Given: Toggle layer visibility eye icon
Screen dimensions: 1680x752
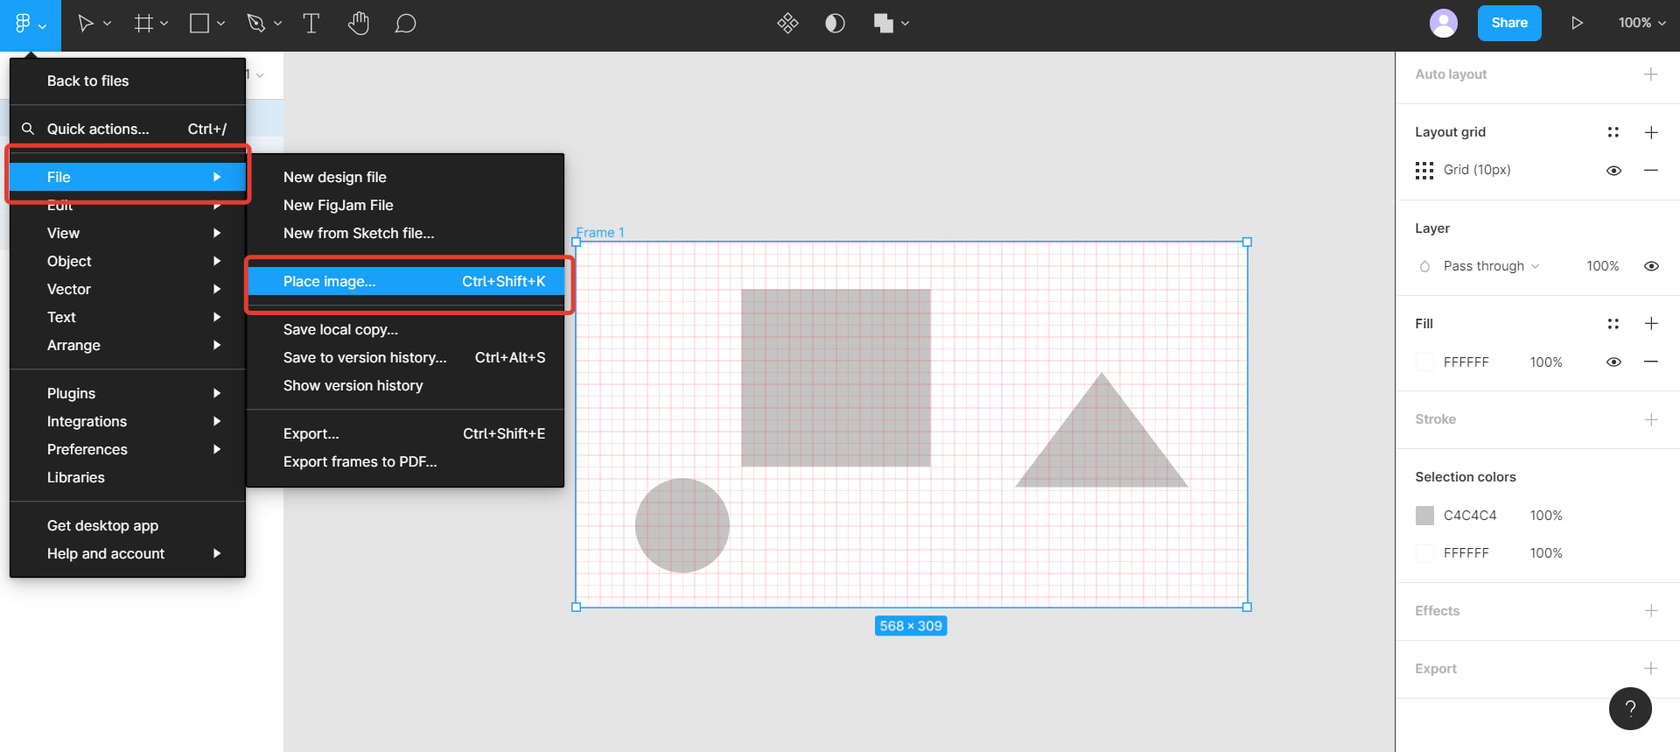Looking at the screenshot, I should click(1651, 266).
